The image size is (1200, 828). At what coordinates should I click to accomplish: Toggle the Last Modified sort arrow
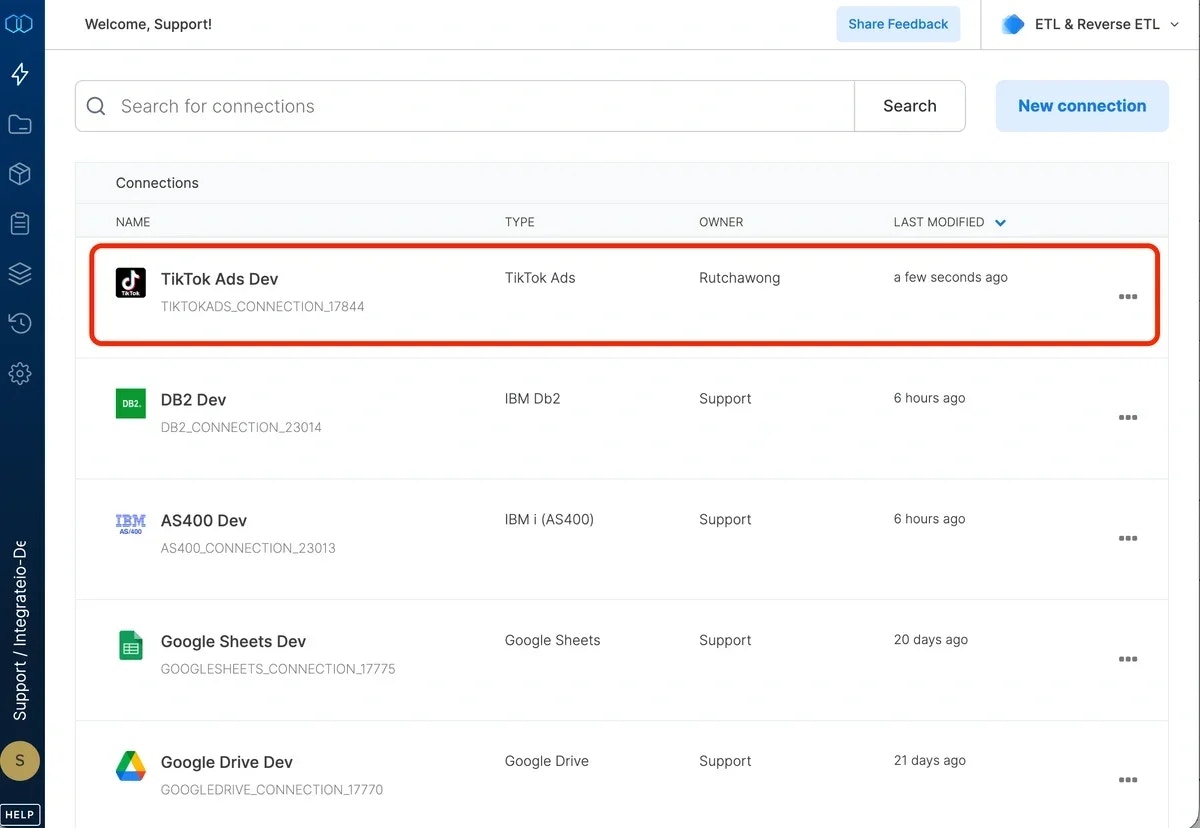pyautogui.click(x=1000, y=222)
